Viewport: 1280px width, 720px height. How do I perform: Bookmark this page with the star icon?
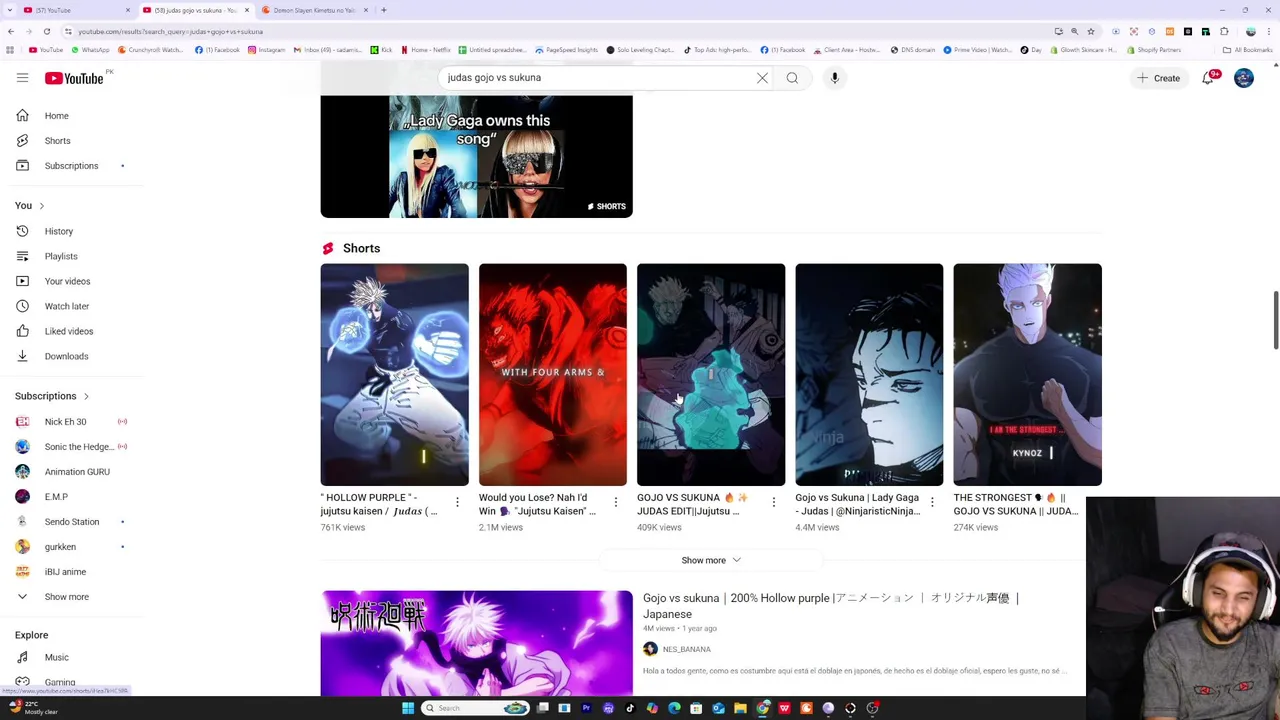(1091, 31)
